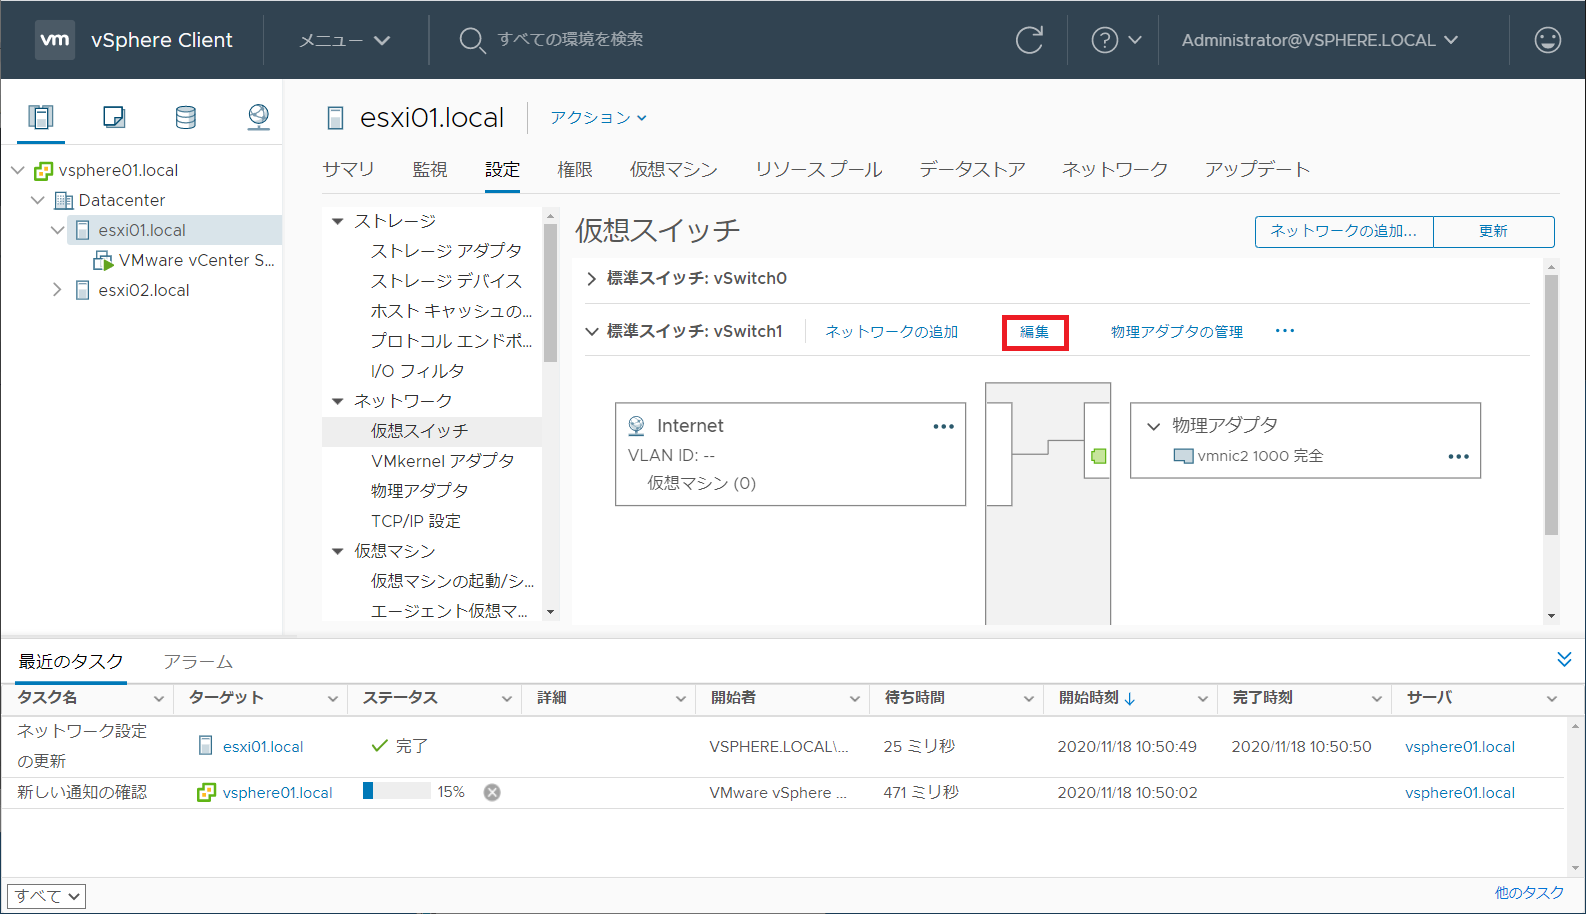This screenshot has width=1586, height=914.
Task: Click the settings navigation list scrollbar
Action: (x=550, y=292)
